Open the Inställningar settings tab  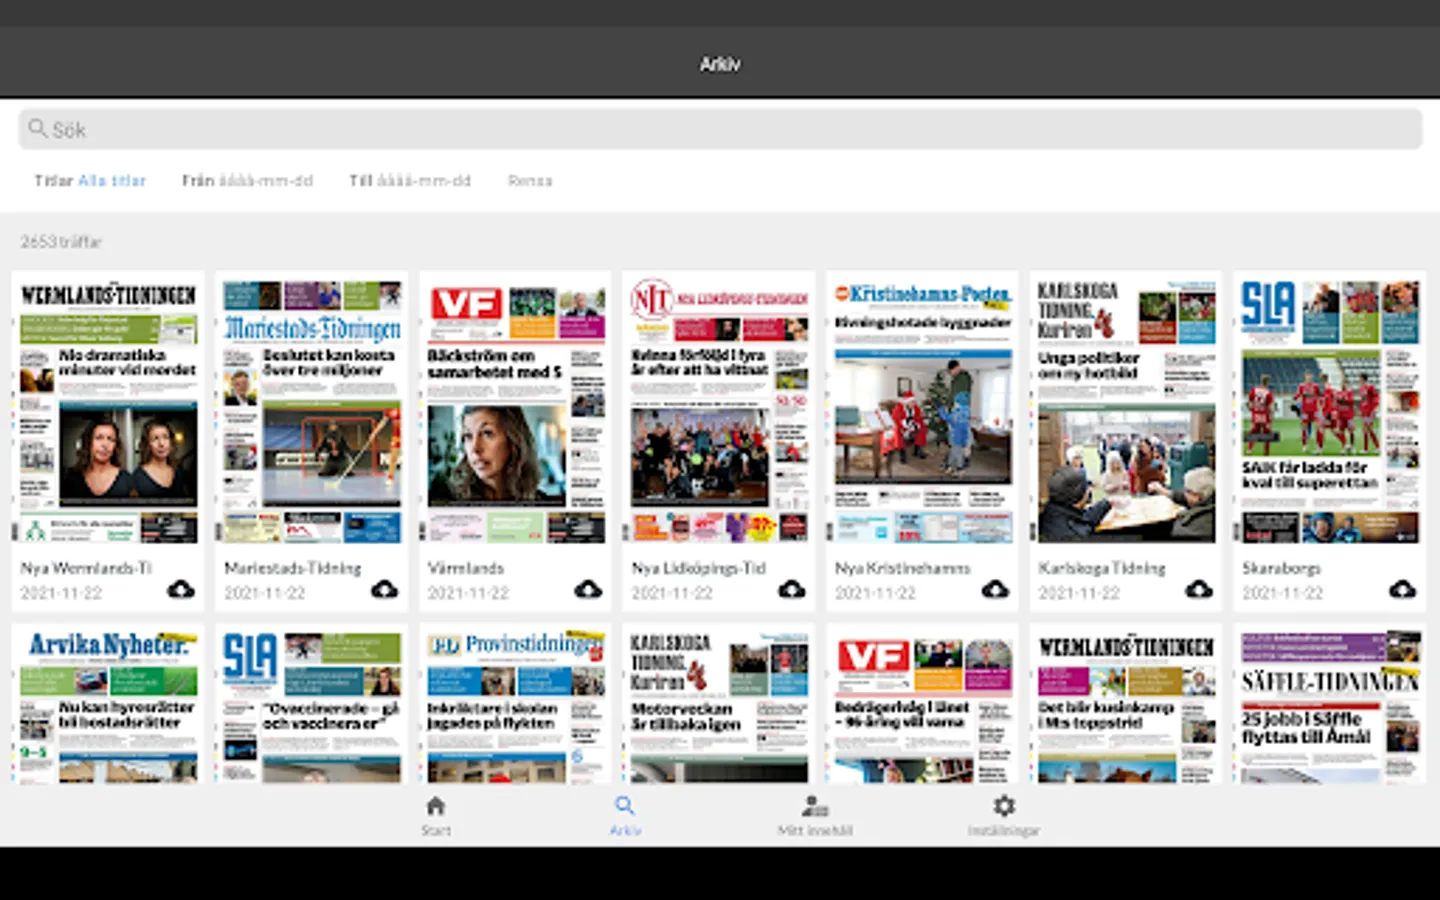click(x=1004, y=815)
